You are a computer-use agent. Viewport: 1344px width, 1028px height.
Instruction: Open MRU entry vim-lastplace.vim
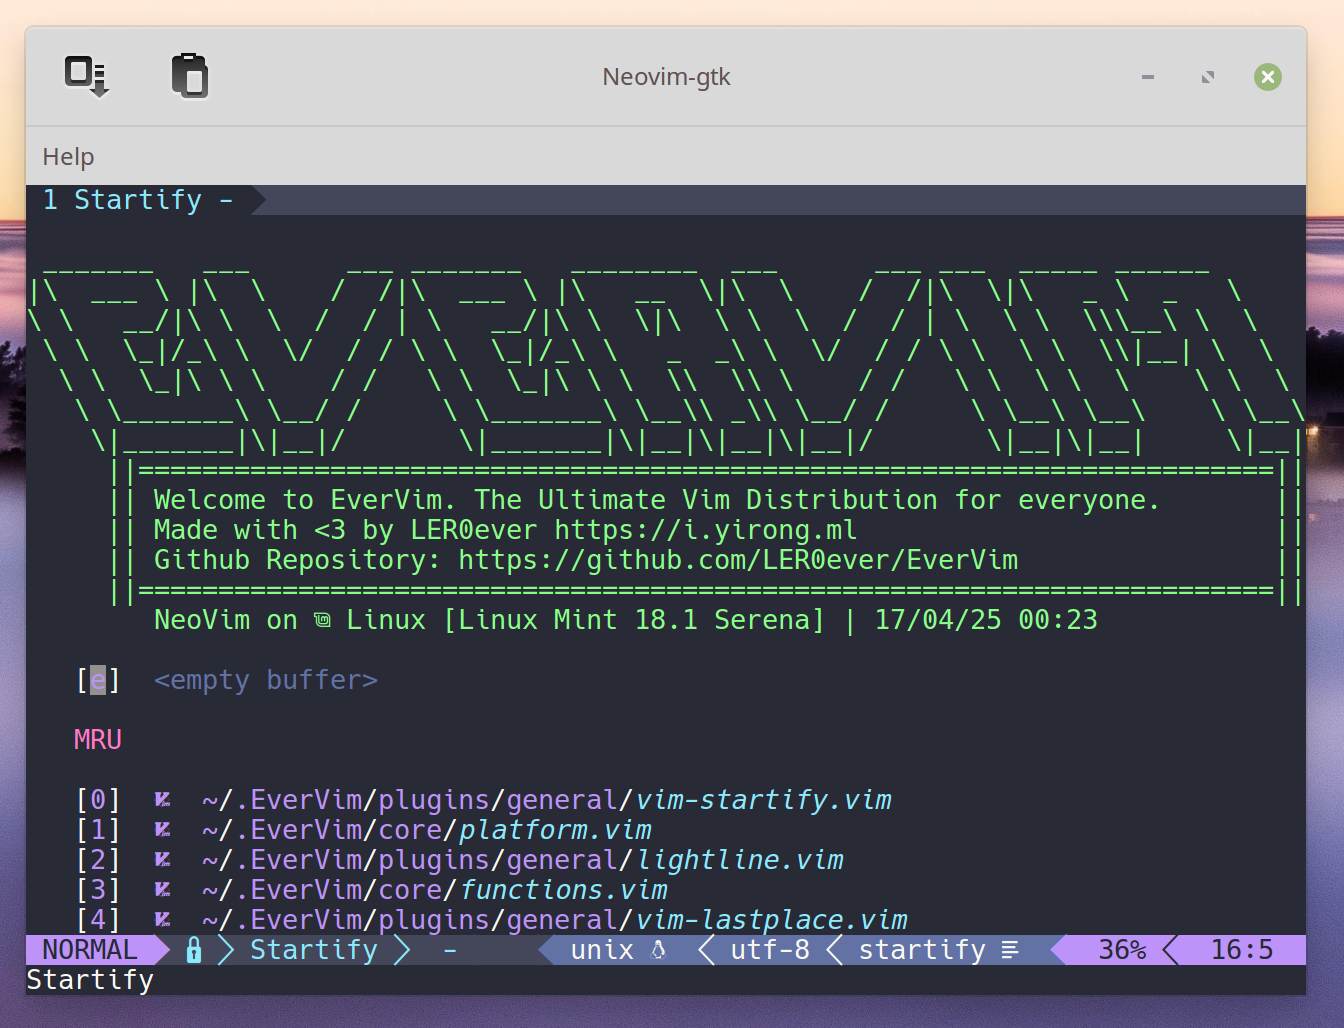[555, 920]
